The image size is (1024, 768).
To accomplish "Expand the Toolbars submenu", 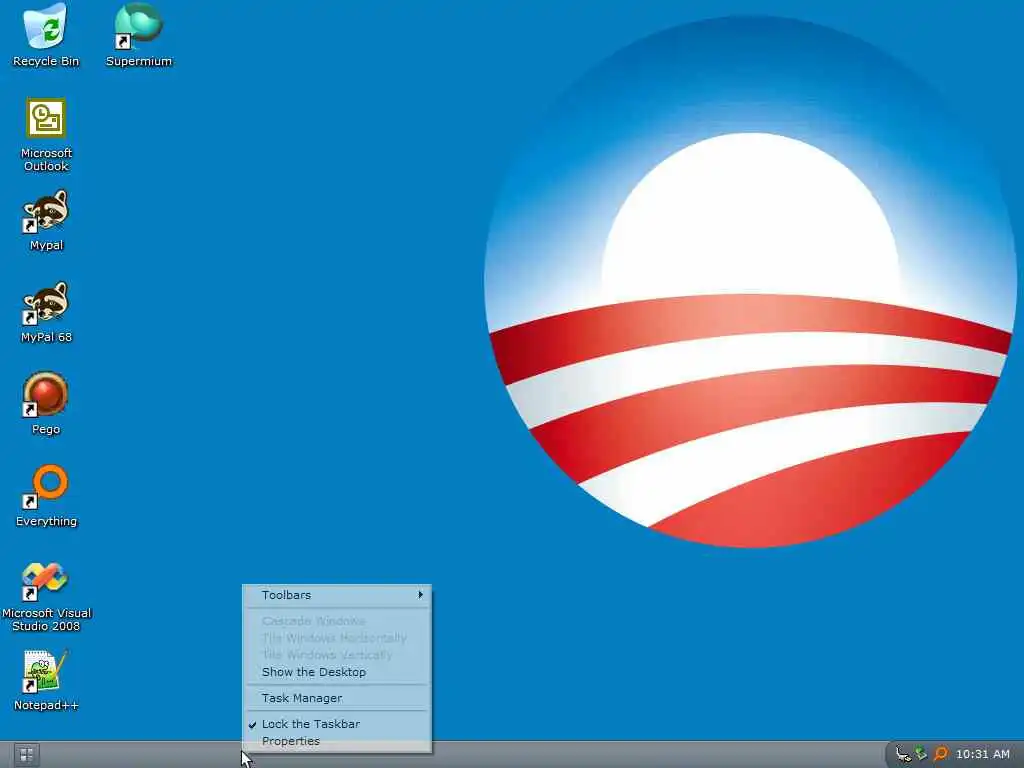I will 336,595.
